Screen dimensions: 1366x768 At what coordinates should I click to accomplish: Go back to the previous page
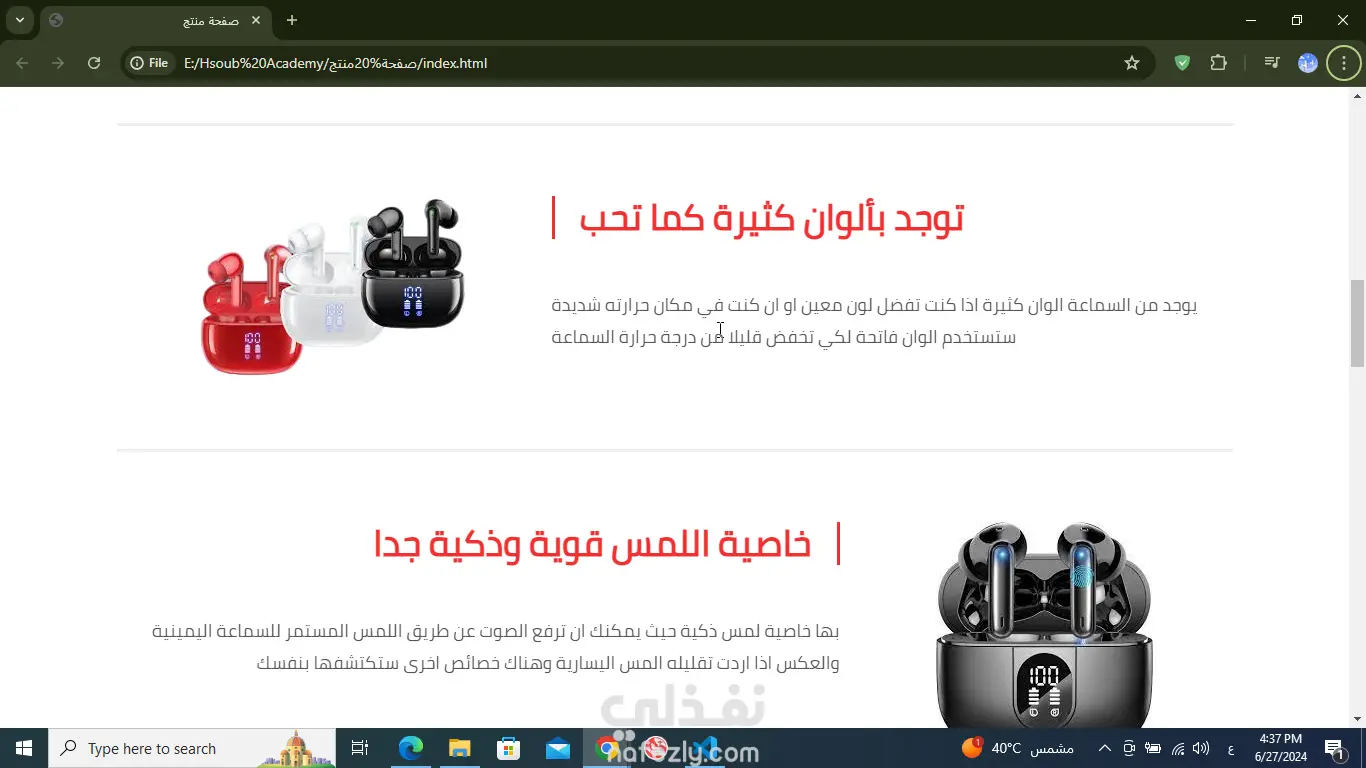pos(22,63)
